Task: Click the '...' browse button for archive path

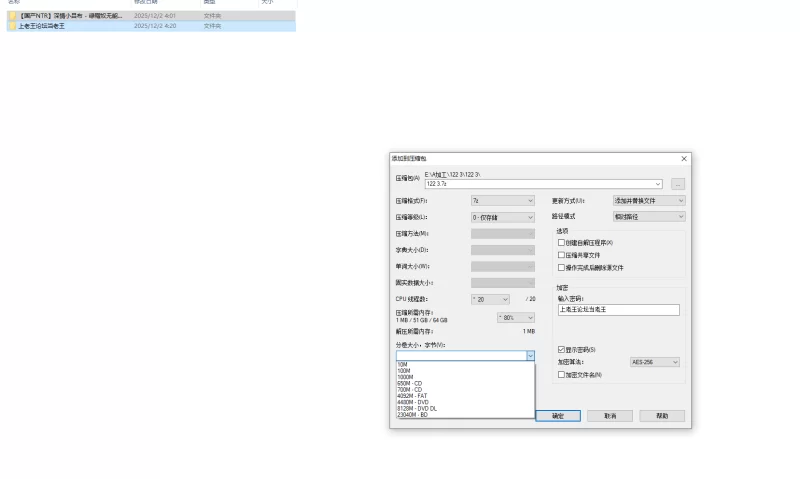Action: [678, 184]
